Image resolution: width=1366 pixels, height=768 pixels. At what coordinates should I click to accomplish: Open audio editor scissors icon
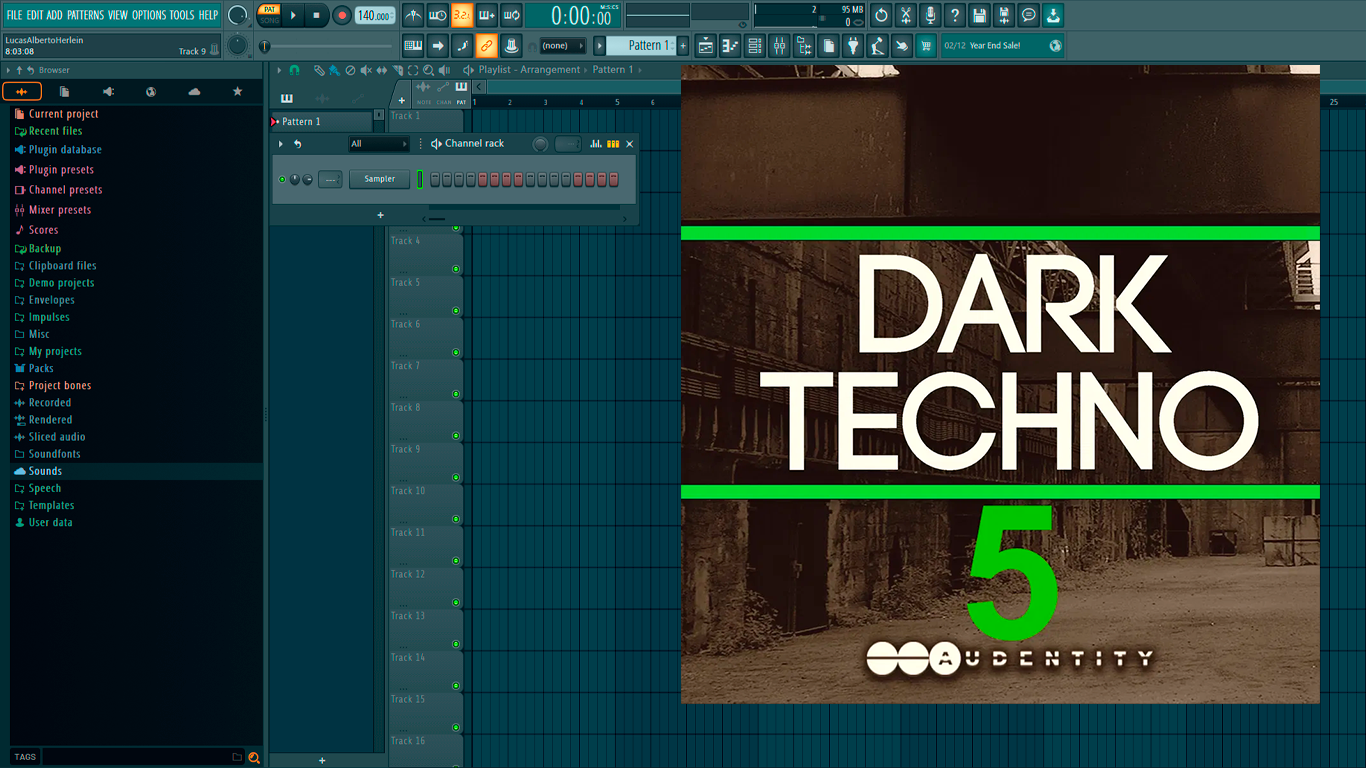(x=906, y=15)
